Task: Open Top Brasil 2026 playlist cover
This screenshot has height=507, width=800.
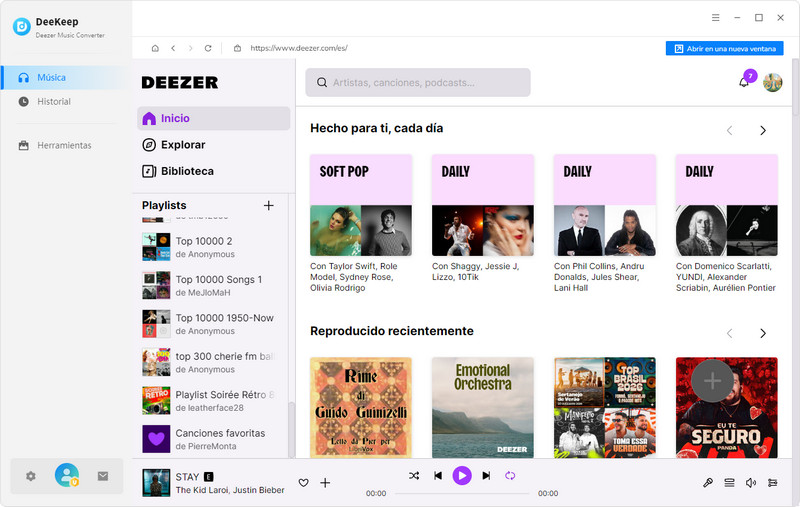Action: pos(605,407)
